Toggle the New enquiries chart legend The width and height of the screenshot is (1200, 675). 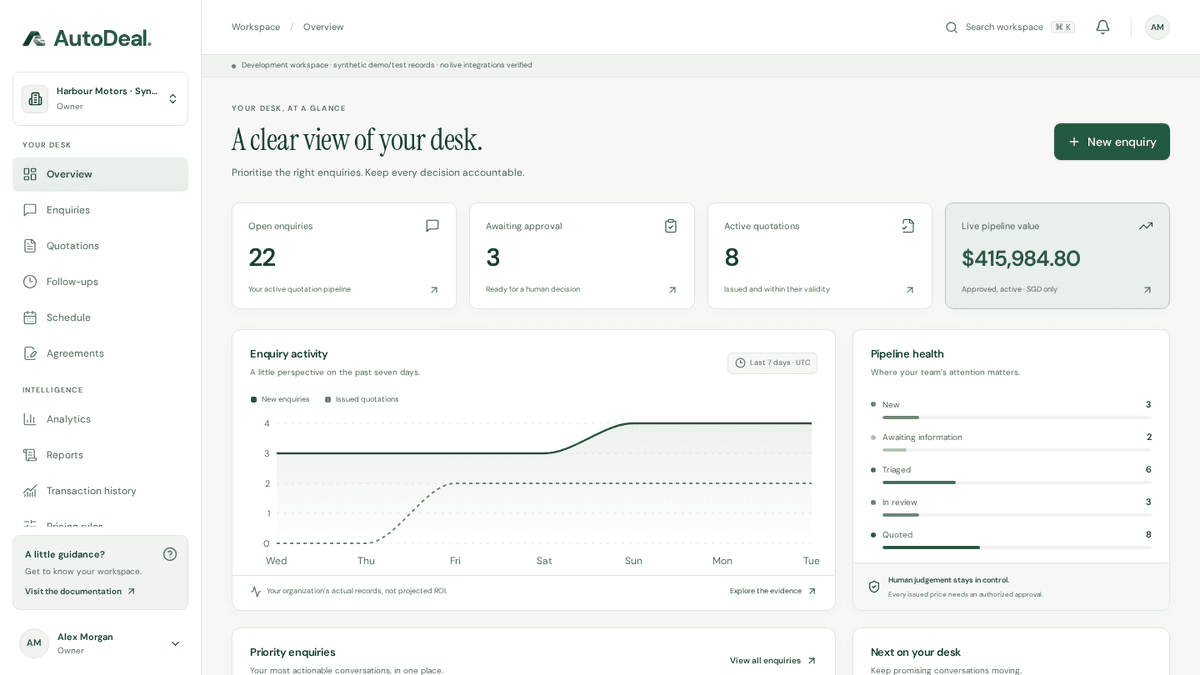point(280,399)
